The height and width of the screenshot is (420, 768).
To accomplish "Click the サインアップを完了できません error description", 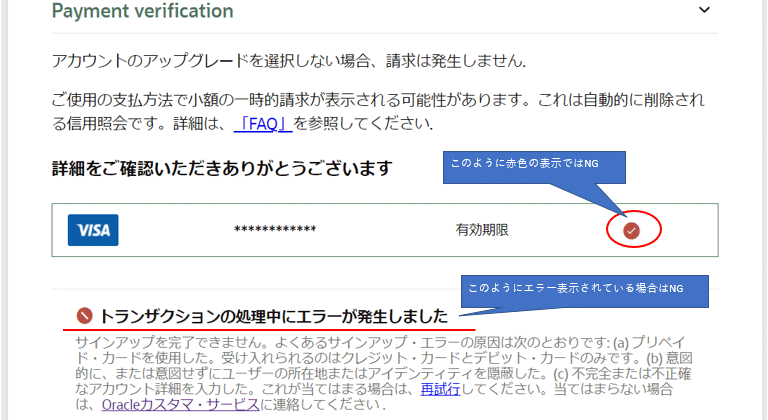I will 384,373.
